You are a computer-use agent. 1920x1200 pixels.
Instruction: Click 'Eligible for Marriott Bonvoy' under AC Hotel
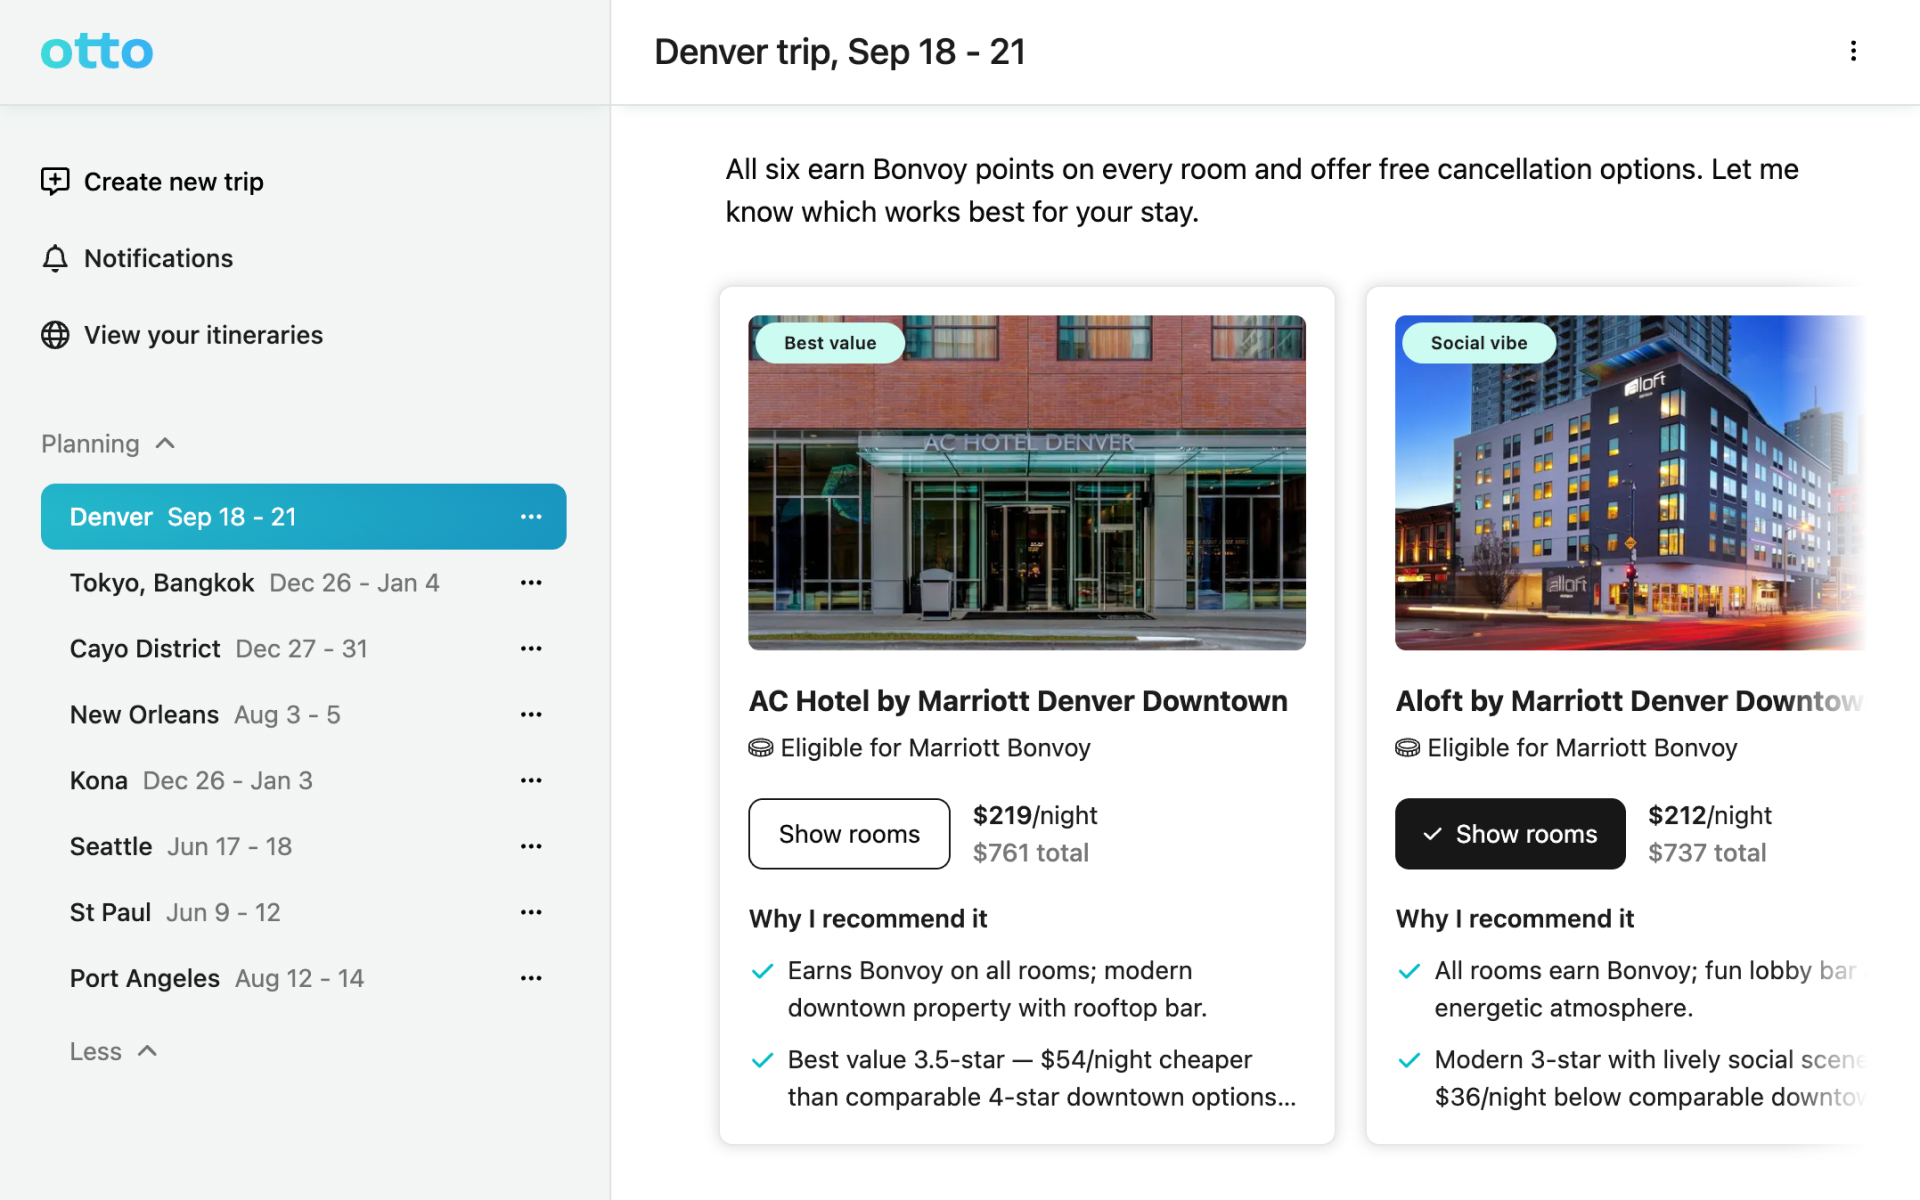pyautogui.click(x=935, y=748)
